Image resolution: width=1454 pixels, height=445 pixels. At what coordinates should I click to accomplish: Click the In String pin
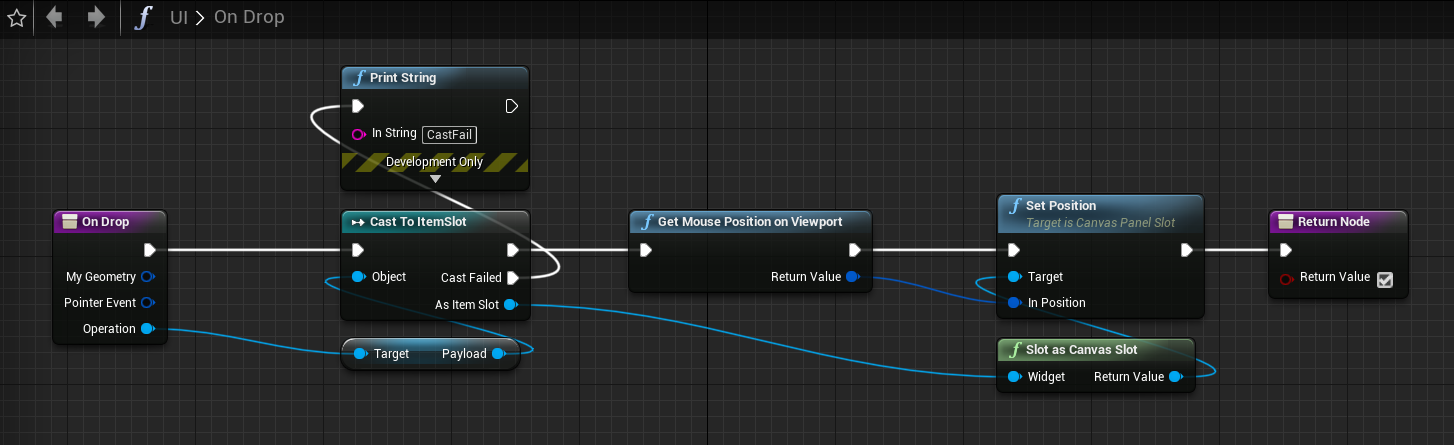(358, 134)
